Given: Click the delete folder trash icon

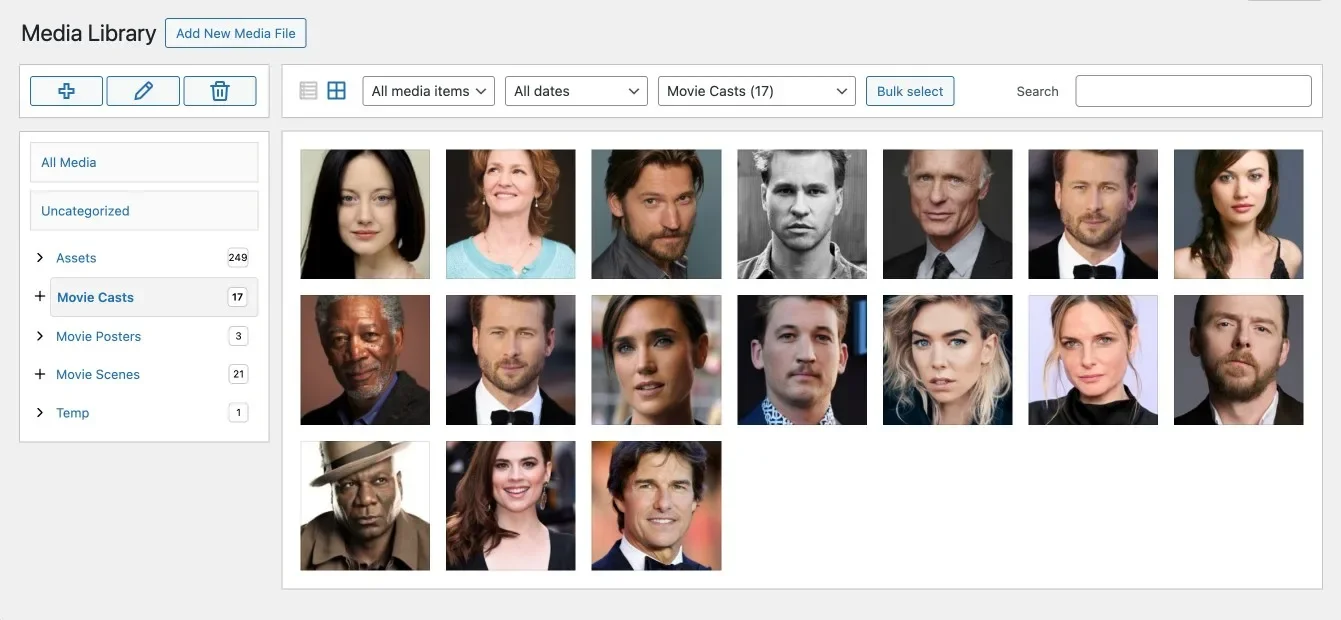Looking at the screenshot, I should pyautogui.click(x=220, y=91).
